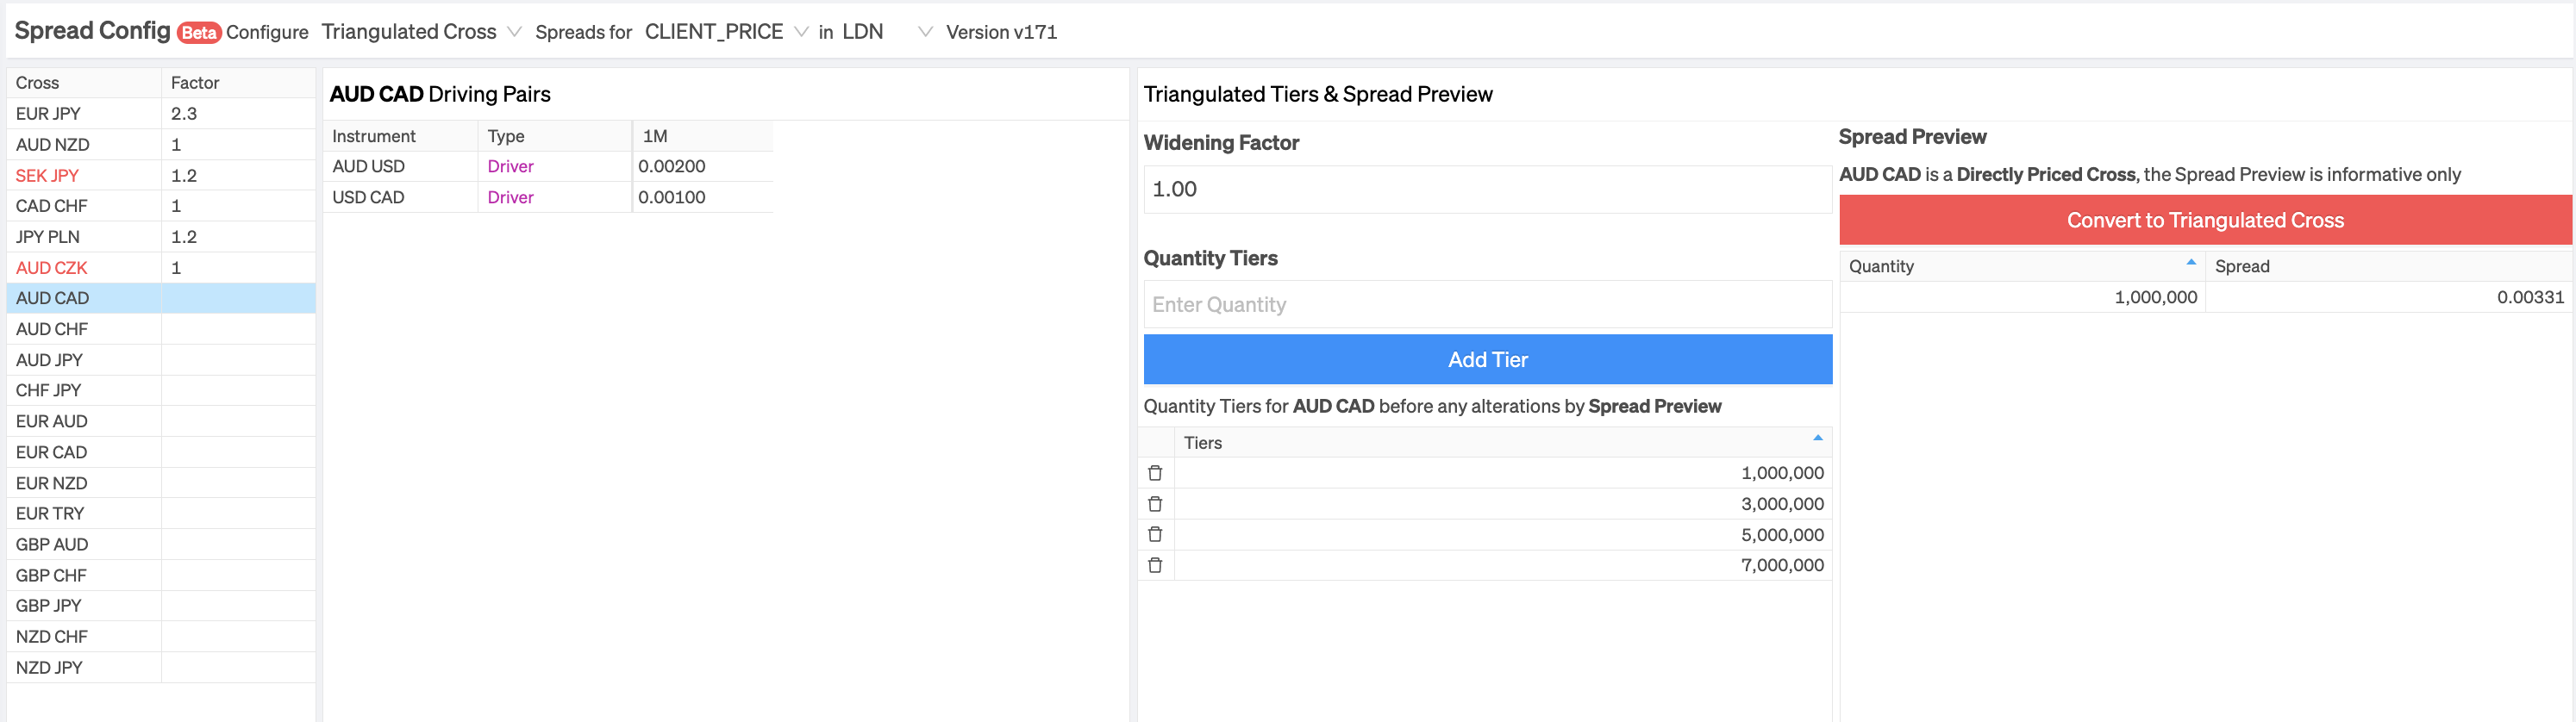Click the Add Tier button
The width and height of the screenshot is (2576, 722).
[x=1487, y=359]
